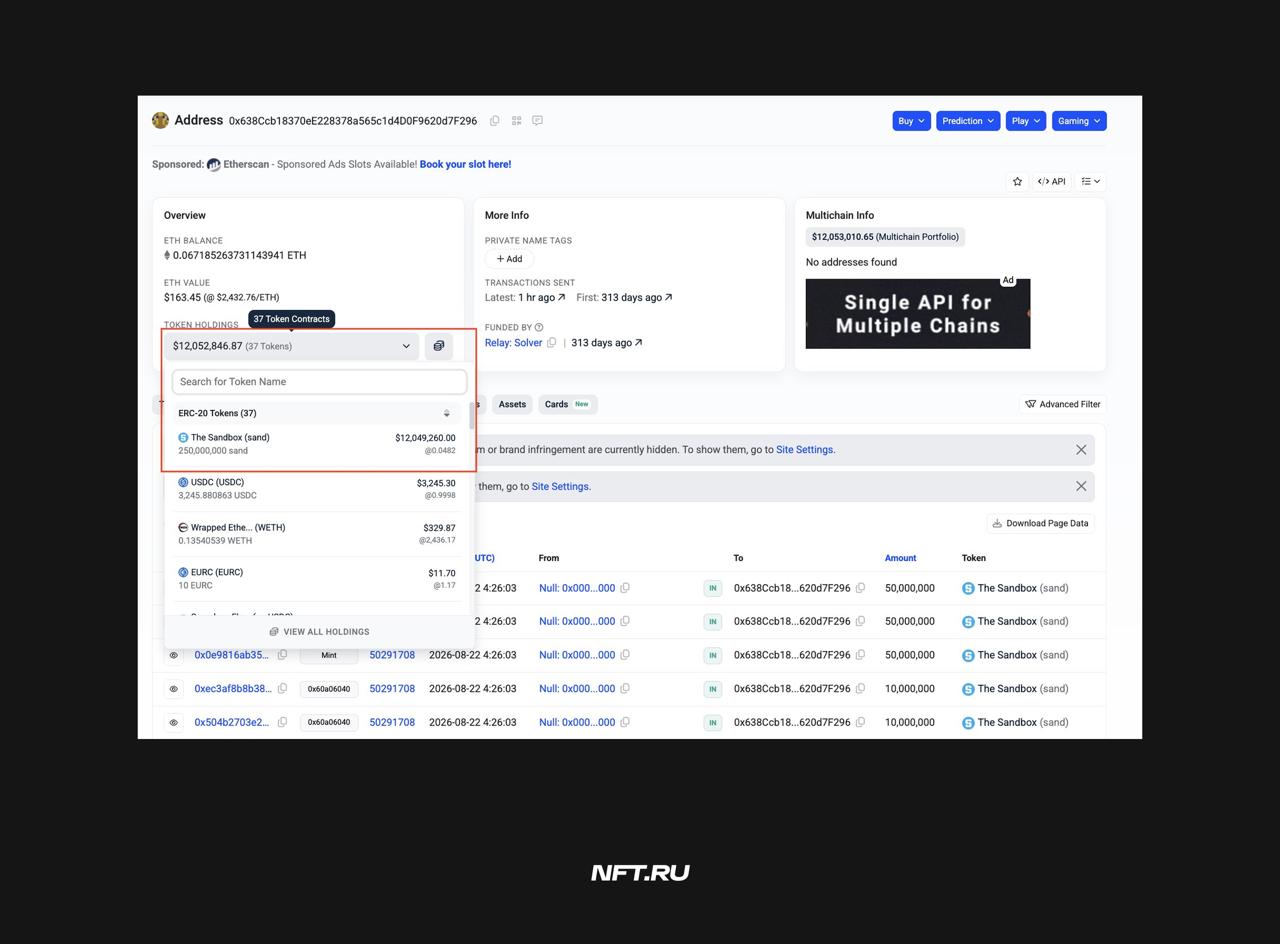The height and width of the screenshot is (944, 1280).
Task: Copy the transaction hash 0x0e9816ab35...
Action: pyautogui.click(x=282, y=655)
